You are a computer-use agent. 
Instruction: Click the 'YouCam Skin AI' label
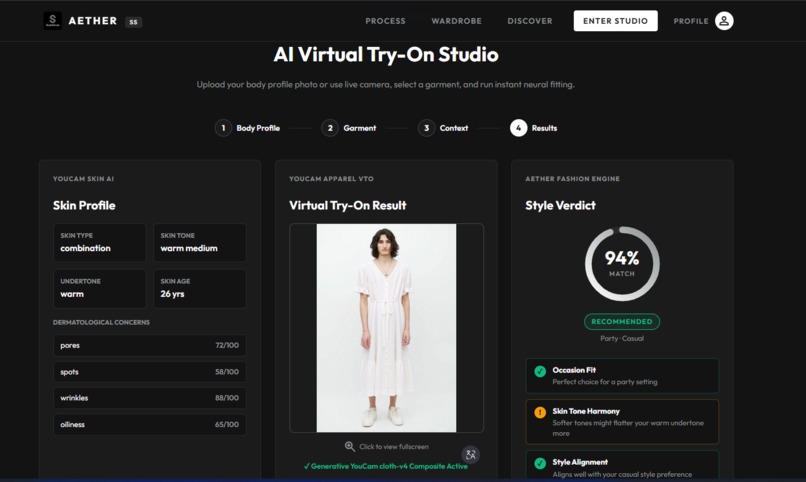pyautogui.click(x=83, y=179)
